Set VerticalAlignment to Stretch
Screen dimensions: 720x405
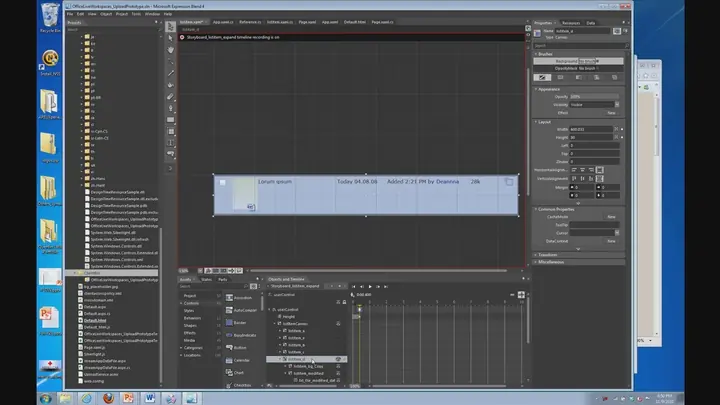599,178
